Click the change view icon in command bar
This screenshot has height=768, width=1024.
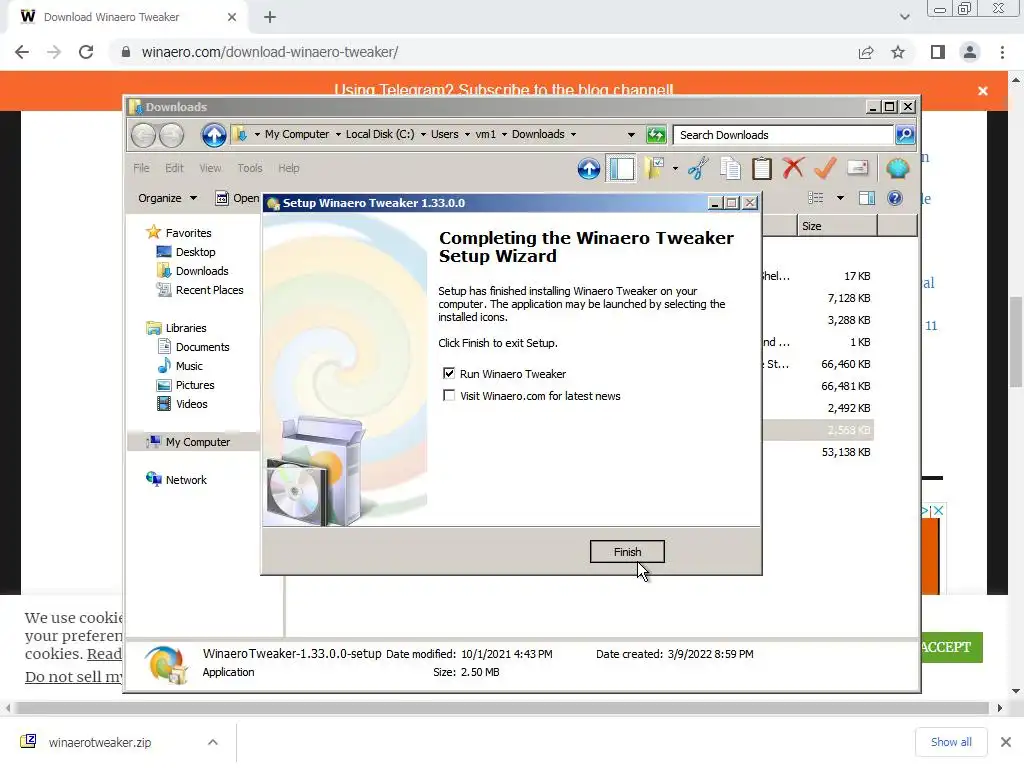pos(816,198)
